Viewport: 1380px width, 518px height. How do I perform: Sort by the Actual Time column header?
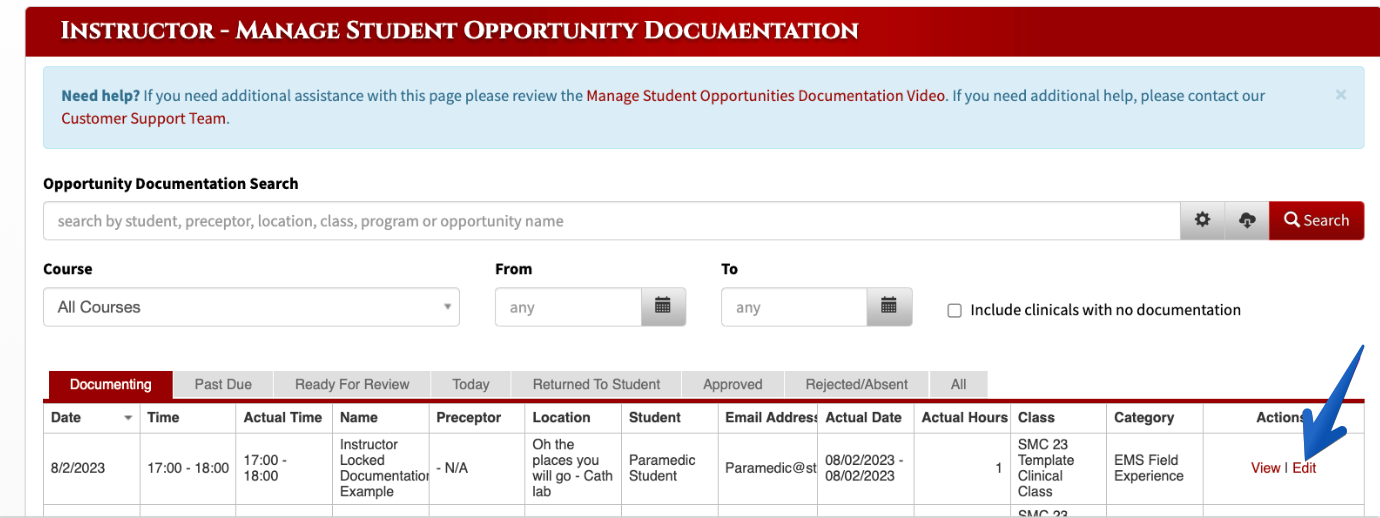(x=284, y=417)
